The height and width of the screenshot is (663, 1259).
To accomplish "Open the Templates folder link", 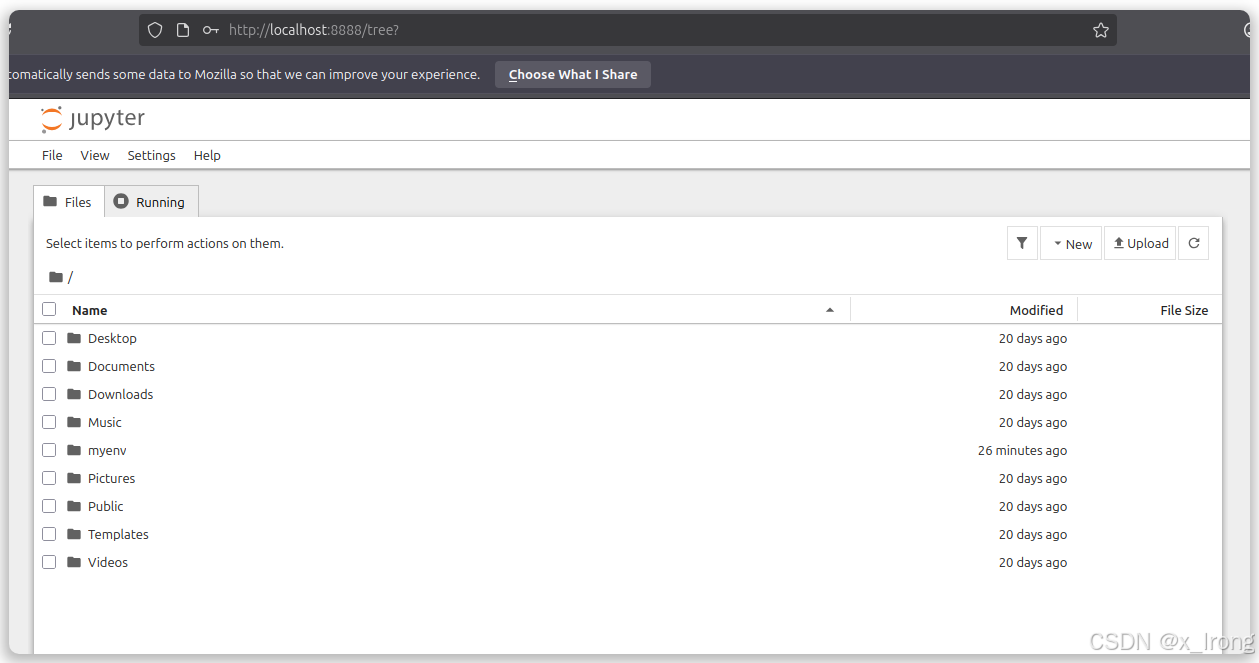I will 118,534.
